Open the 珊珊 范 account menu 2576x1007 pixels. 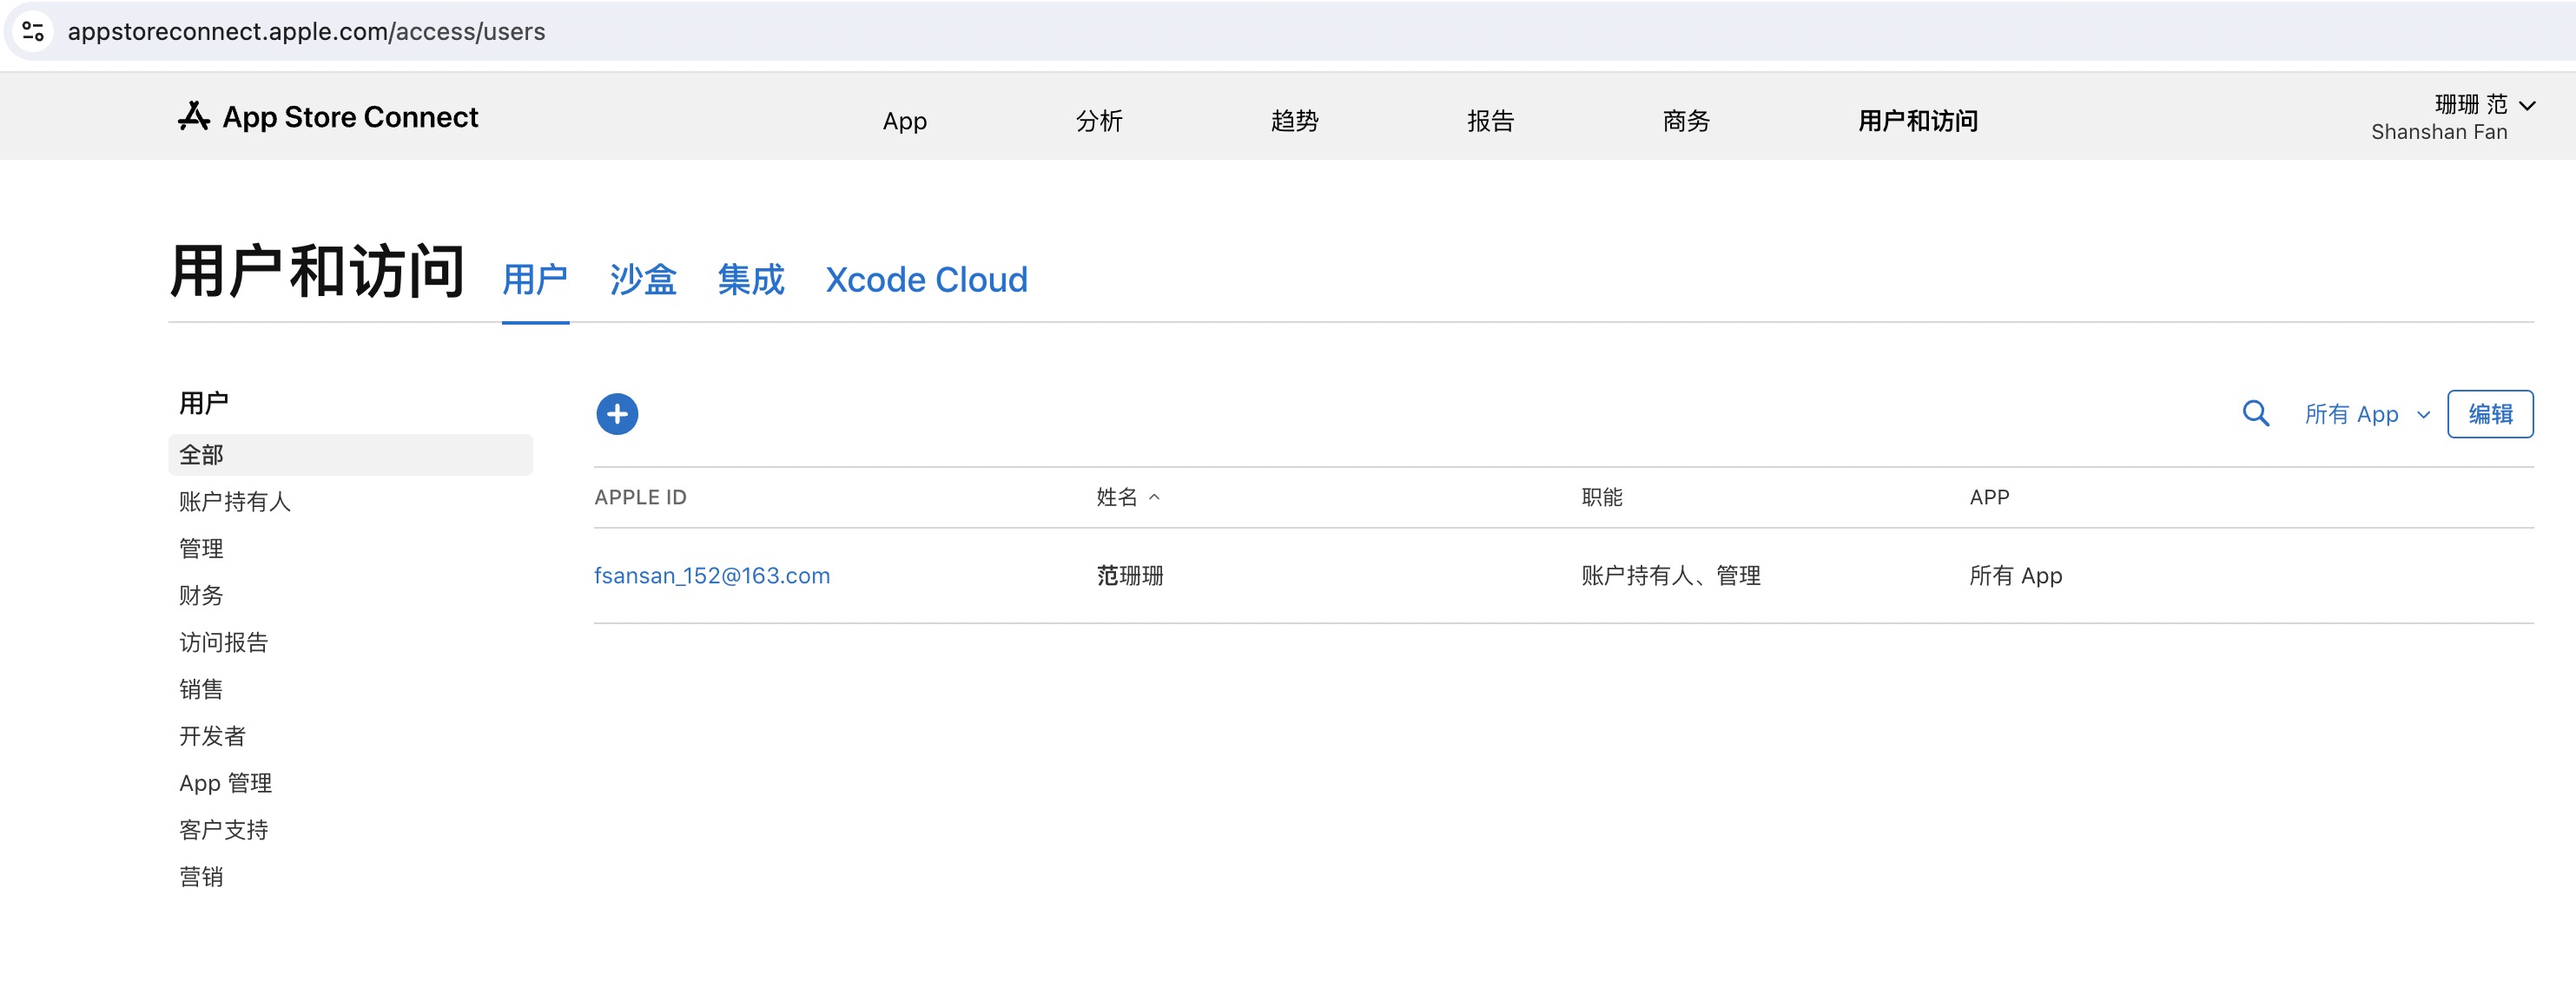click(2483, 105)
